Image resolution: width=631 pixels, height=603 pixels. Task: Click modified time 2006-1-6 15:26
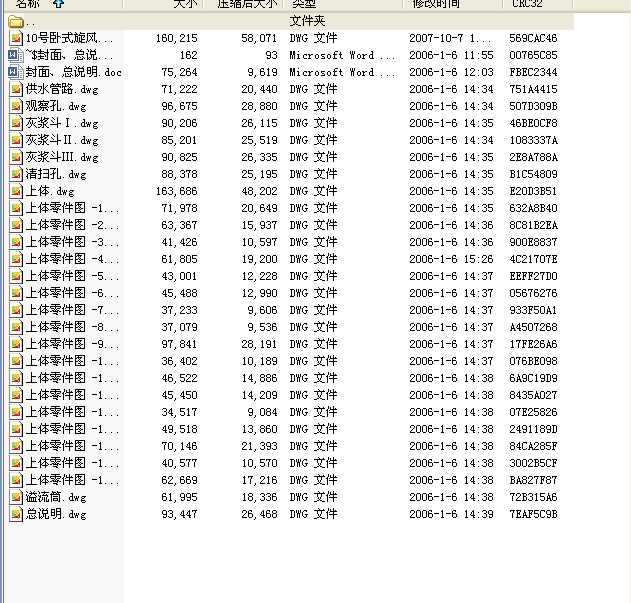coord(451,259)
